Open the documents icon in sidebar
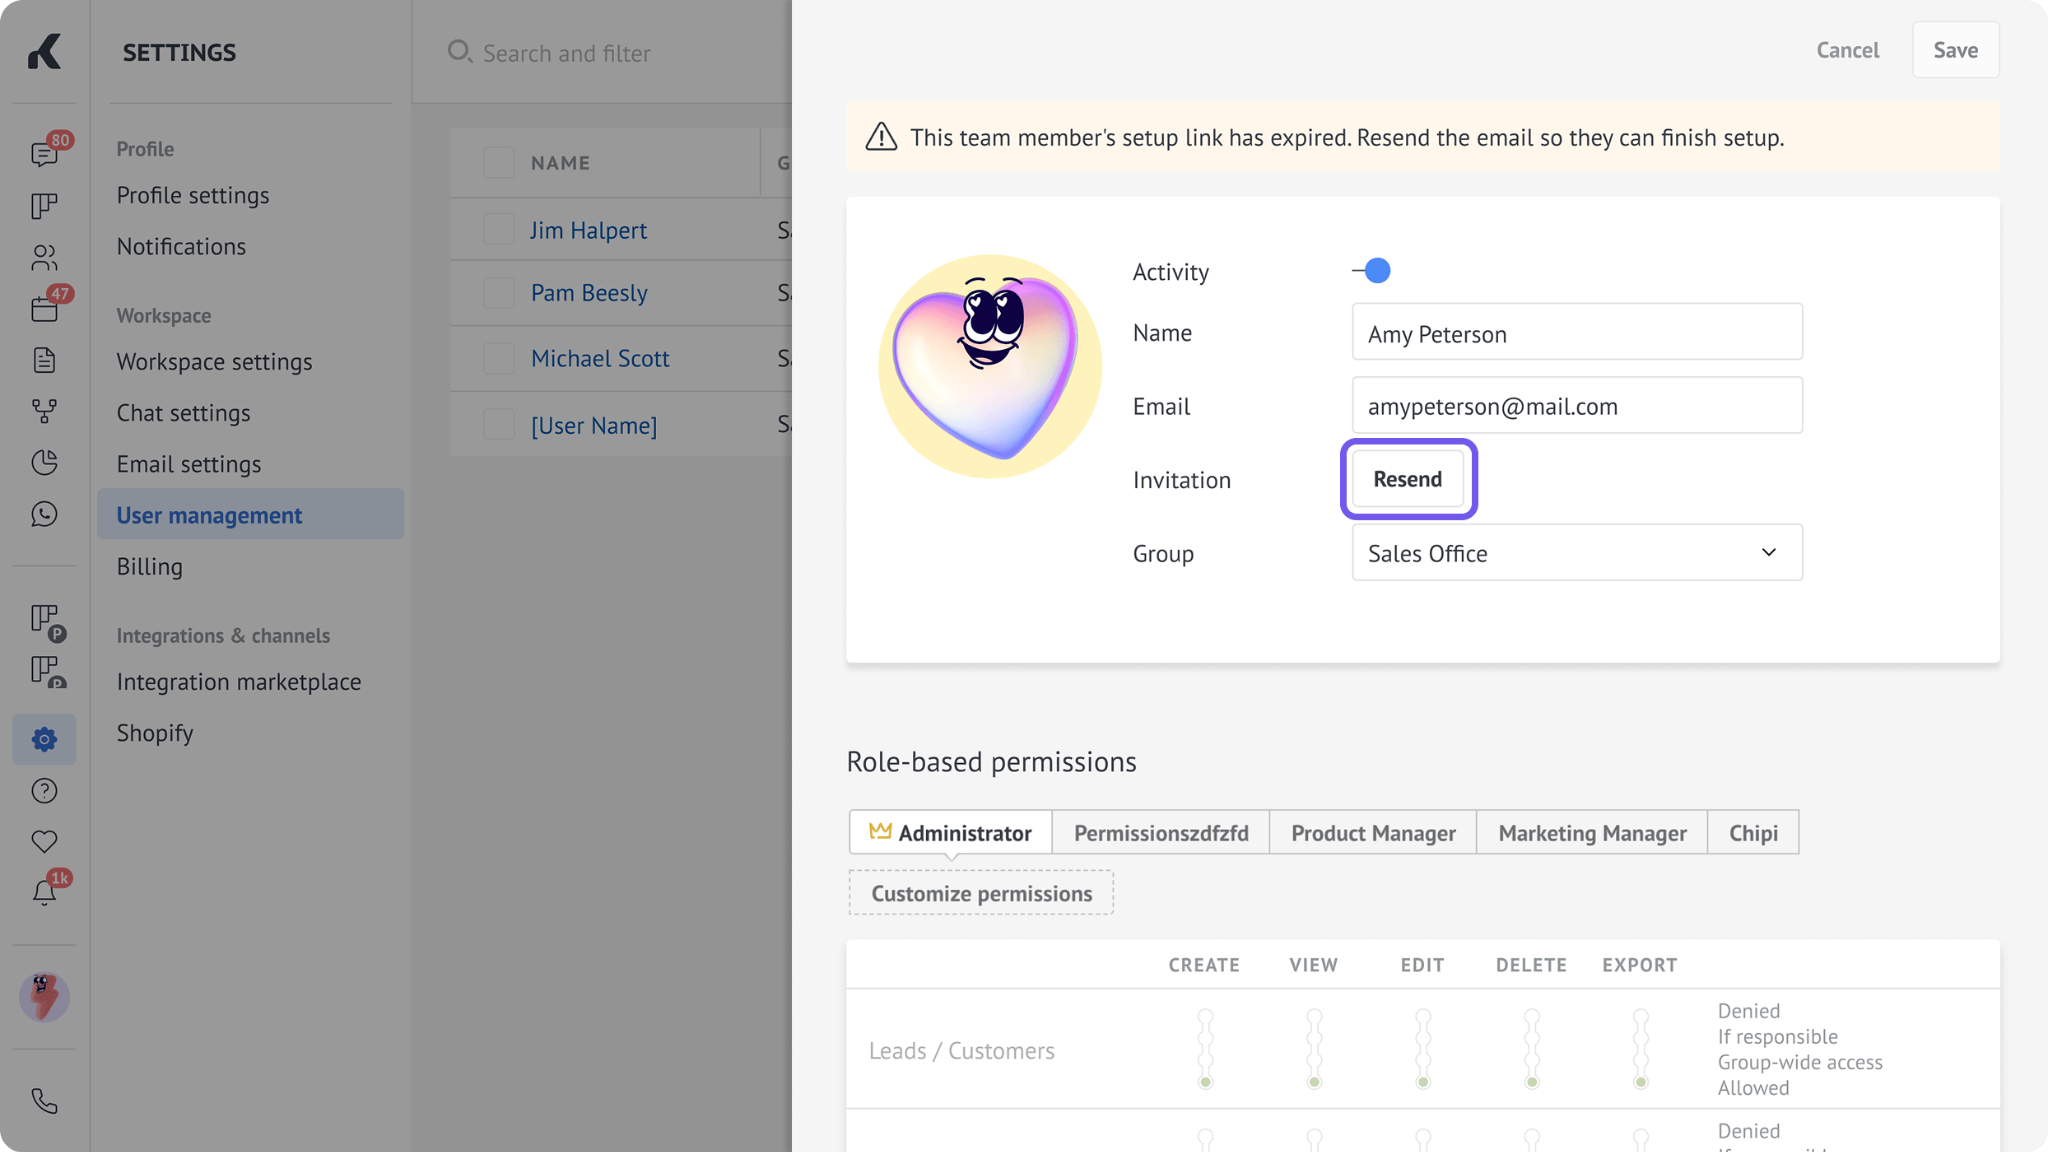The height and width of the screenshot is (1152, 2048). tap(44, 360)
